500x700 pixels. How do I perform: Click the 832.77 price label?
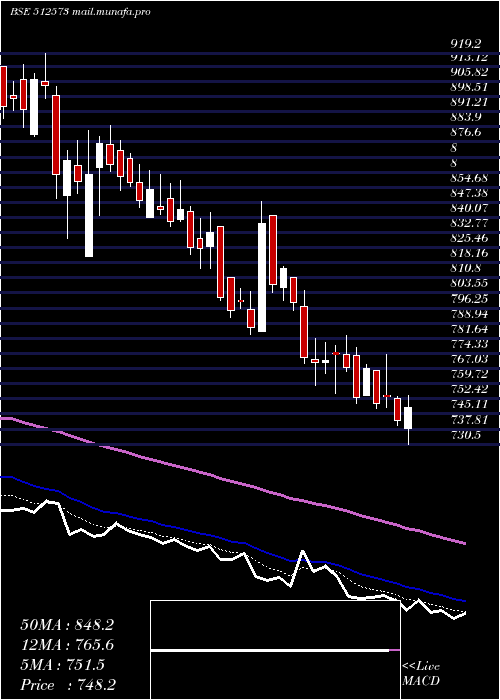[469, 222]
